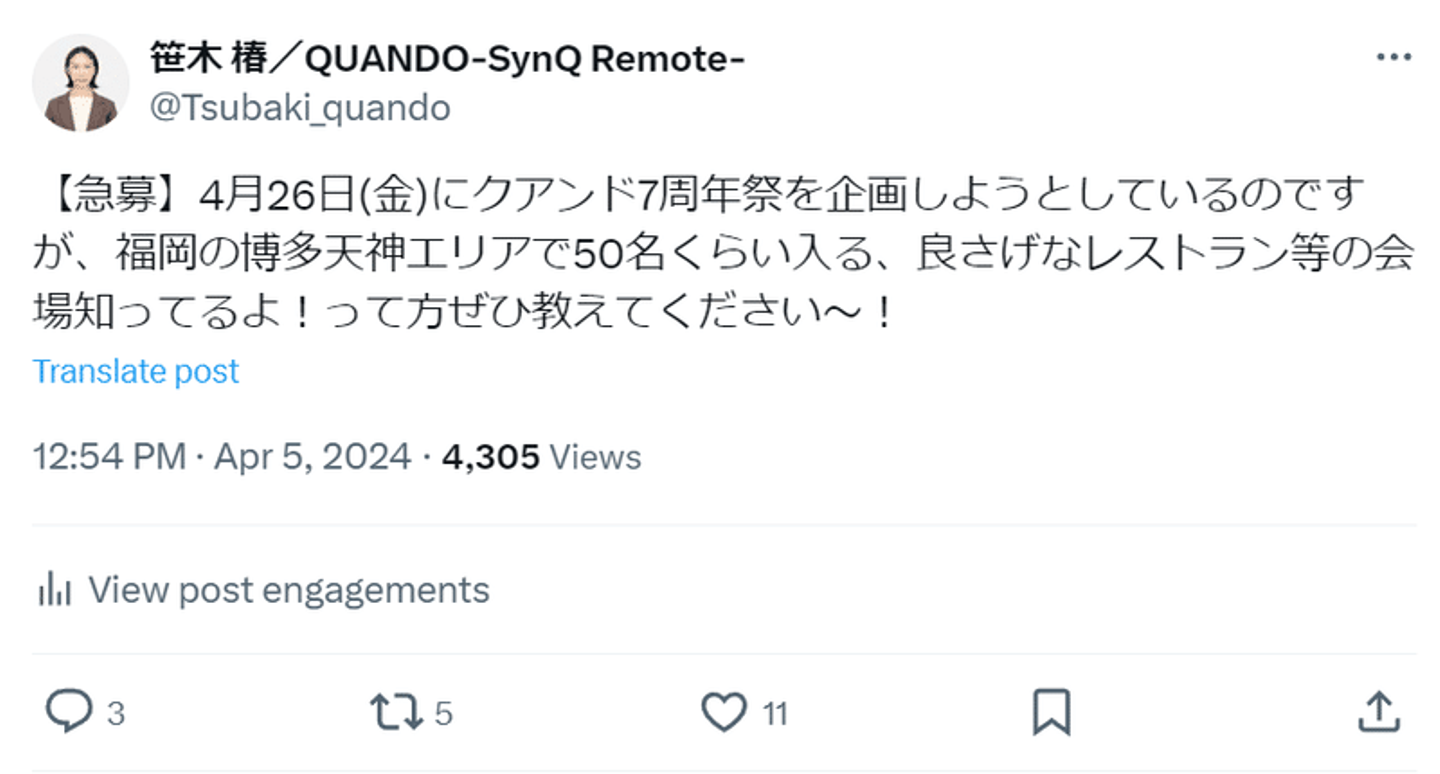Open the three-dot more options menu
Image resolution: width=1440 pixels, height=774 pixels.
tap(1393, 58)
